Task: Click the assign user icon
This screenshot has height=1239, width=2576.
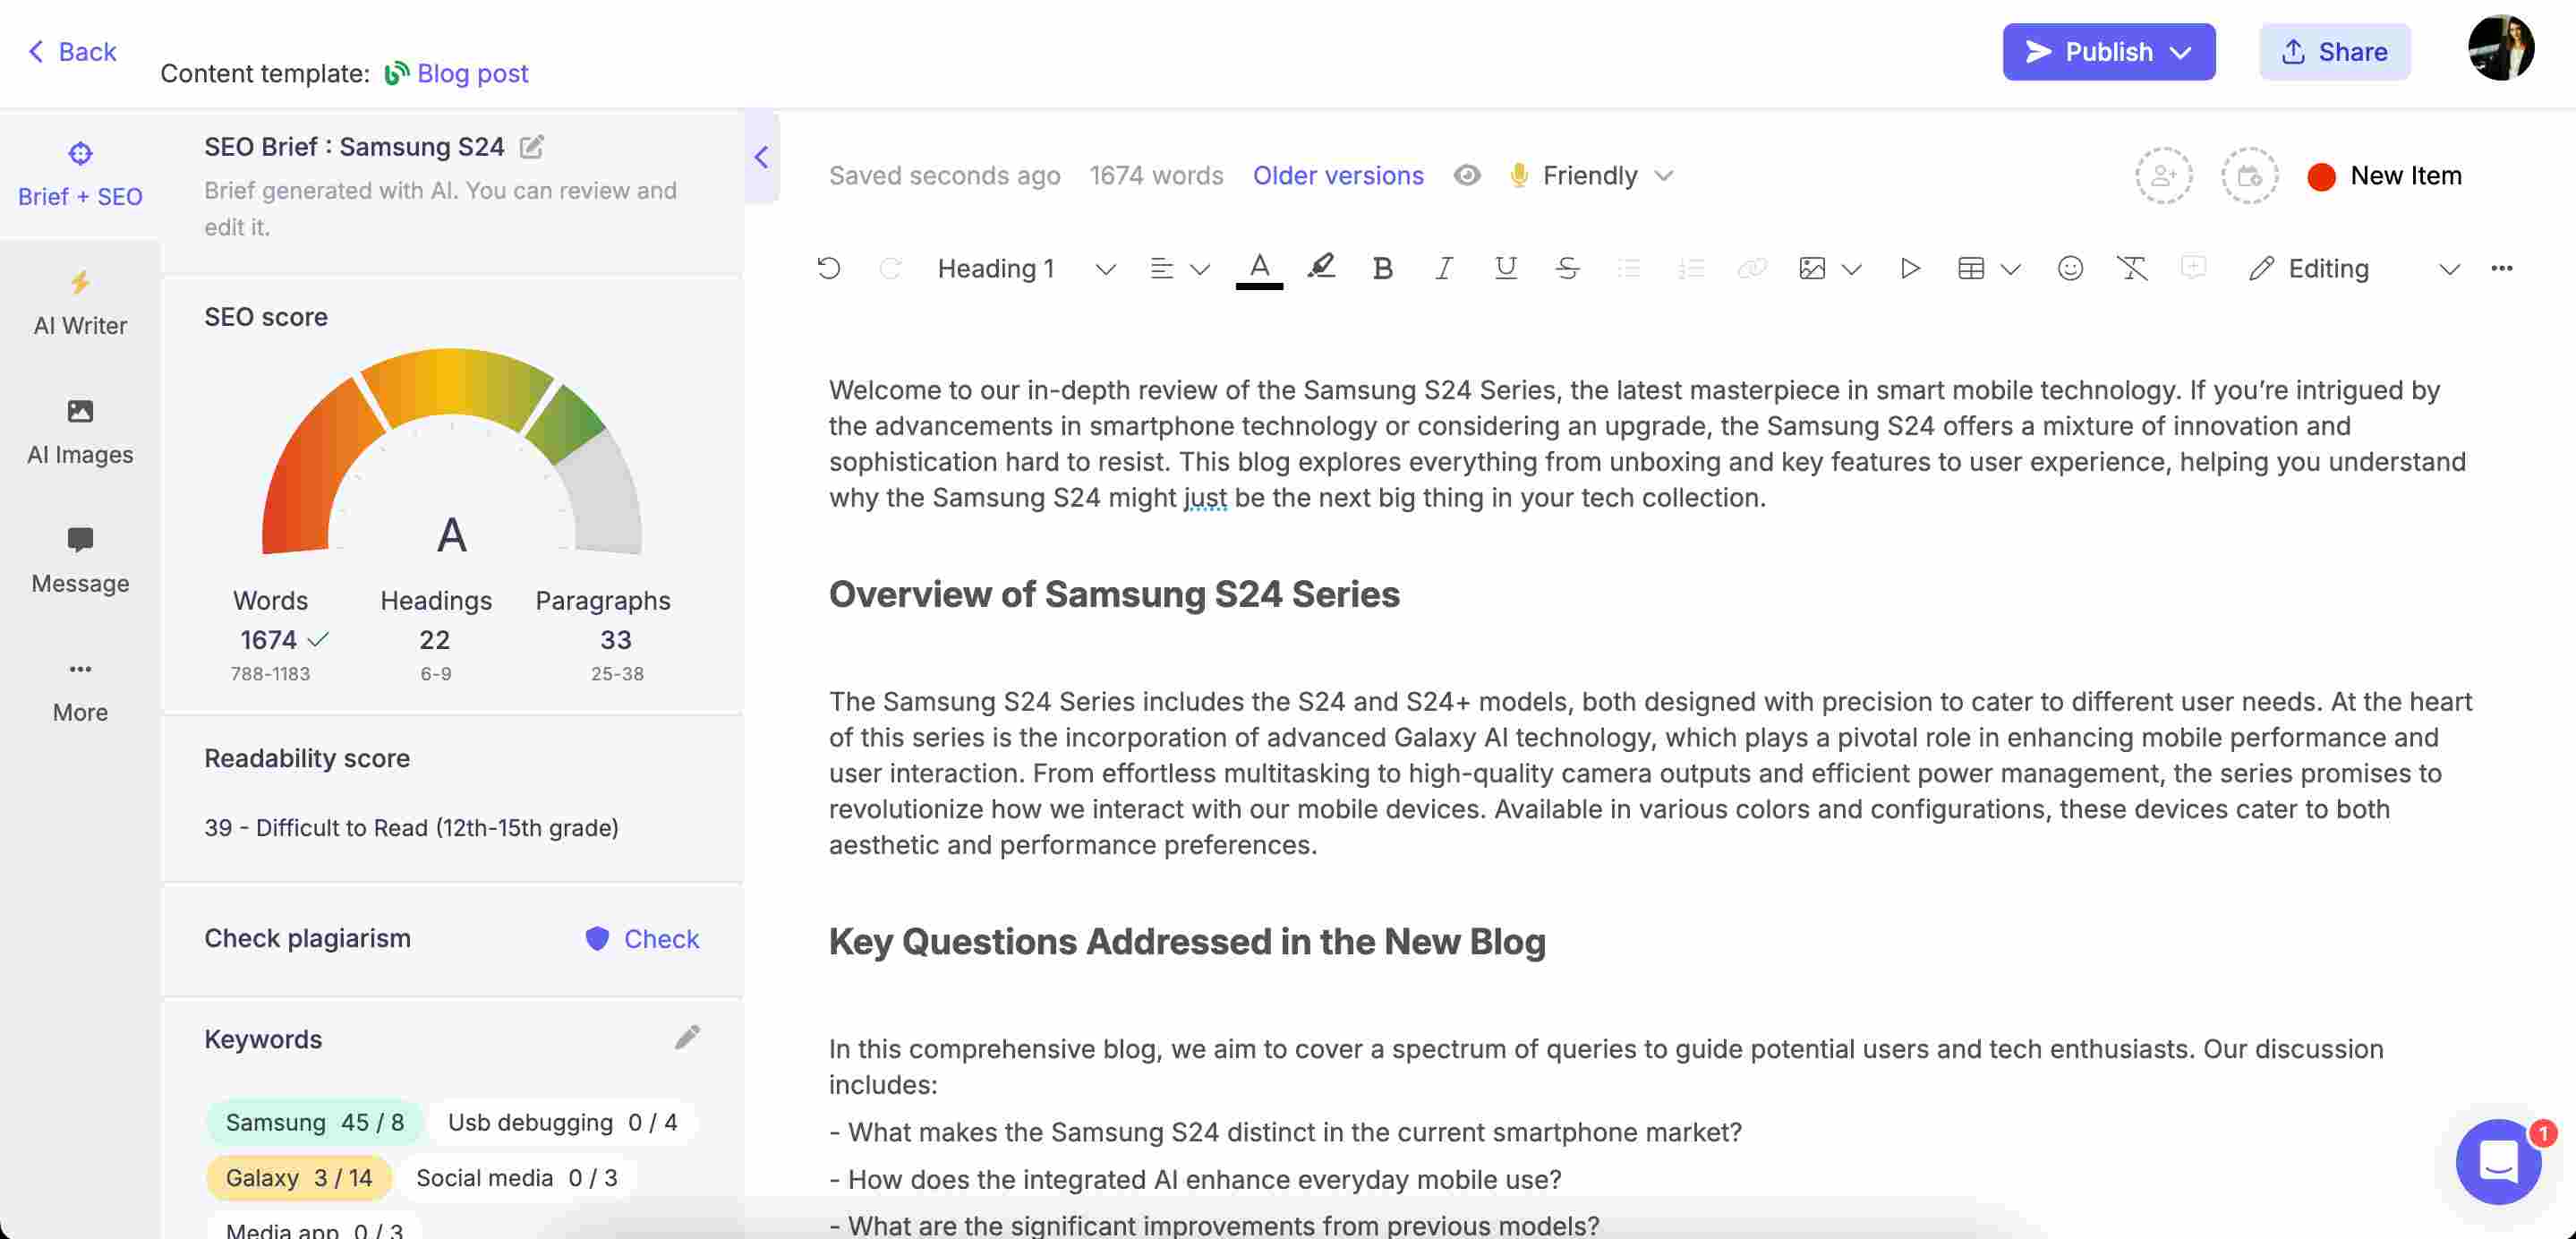Action: 2163,176
